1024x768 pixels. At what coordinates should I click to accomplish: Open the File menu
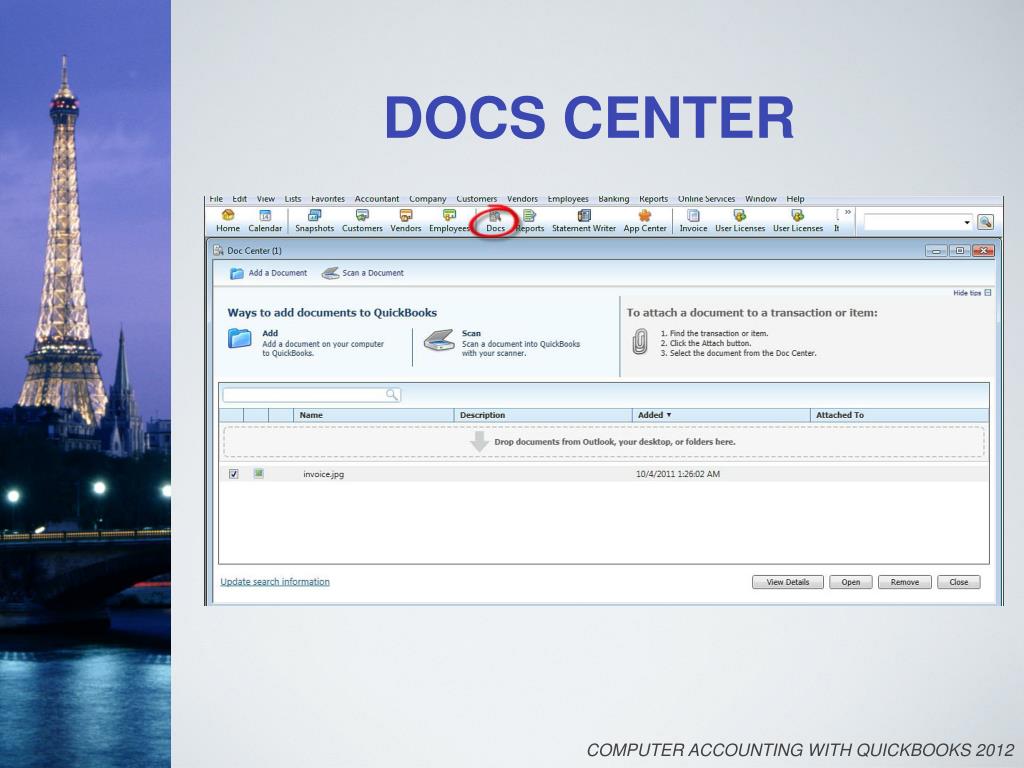point(216,199)
